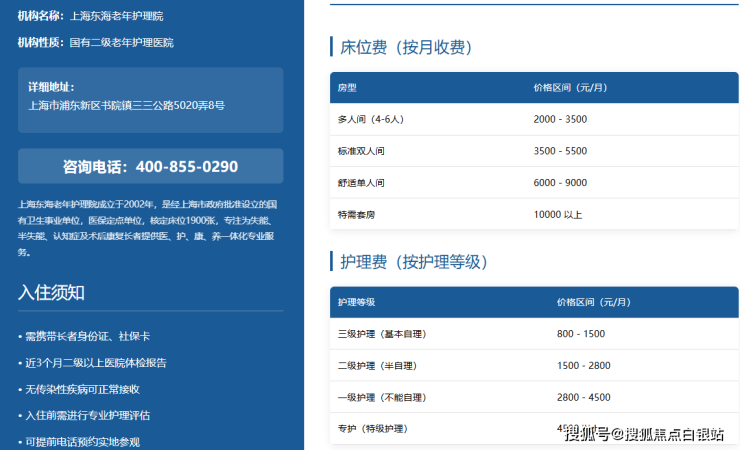Select 无传染性疾病可正常接收 bullet
The image size is (740, 450).
79,389
